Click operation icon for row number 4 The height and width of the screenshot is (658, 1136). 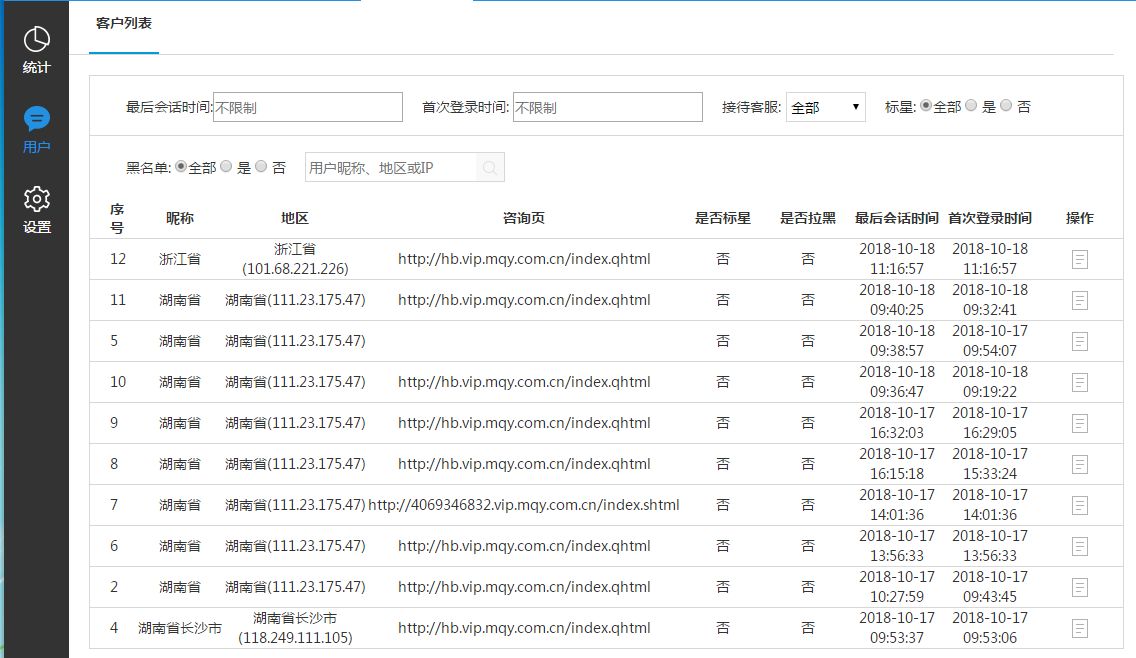[1080, 628]
